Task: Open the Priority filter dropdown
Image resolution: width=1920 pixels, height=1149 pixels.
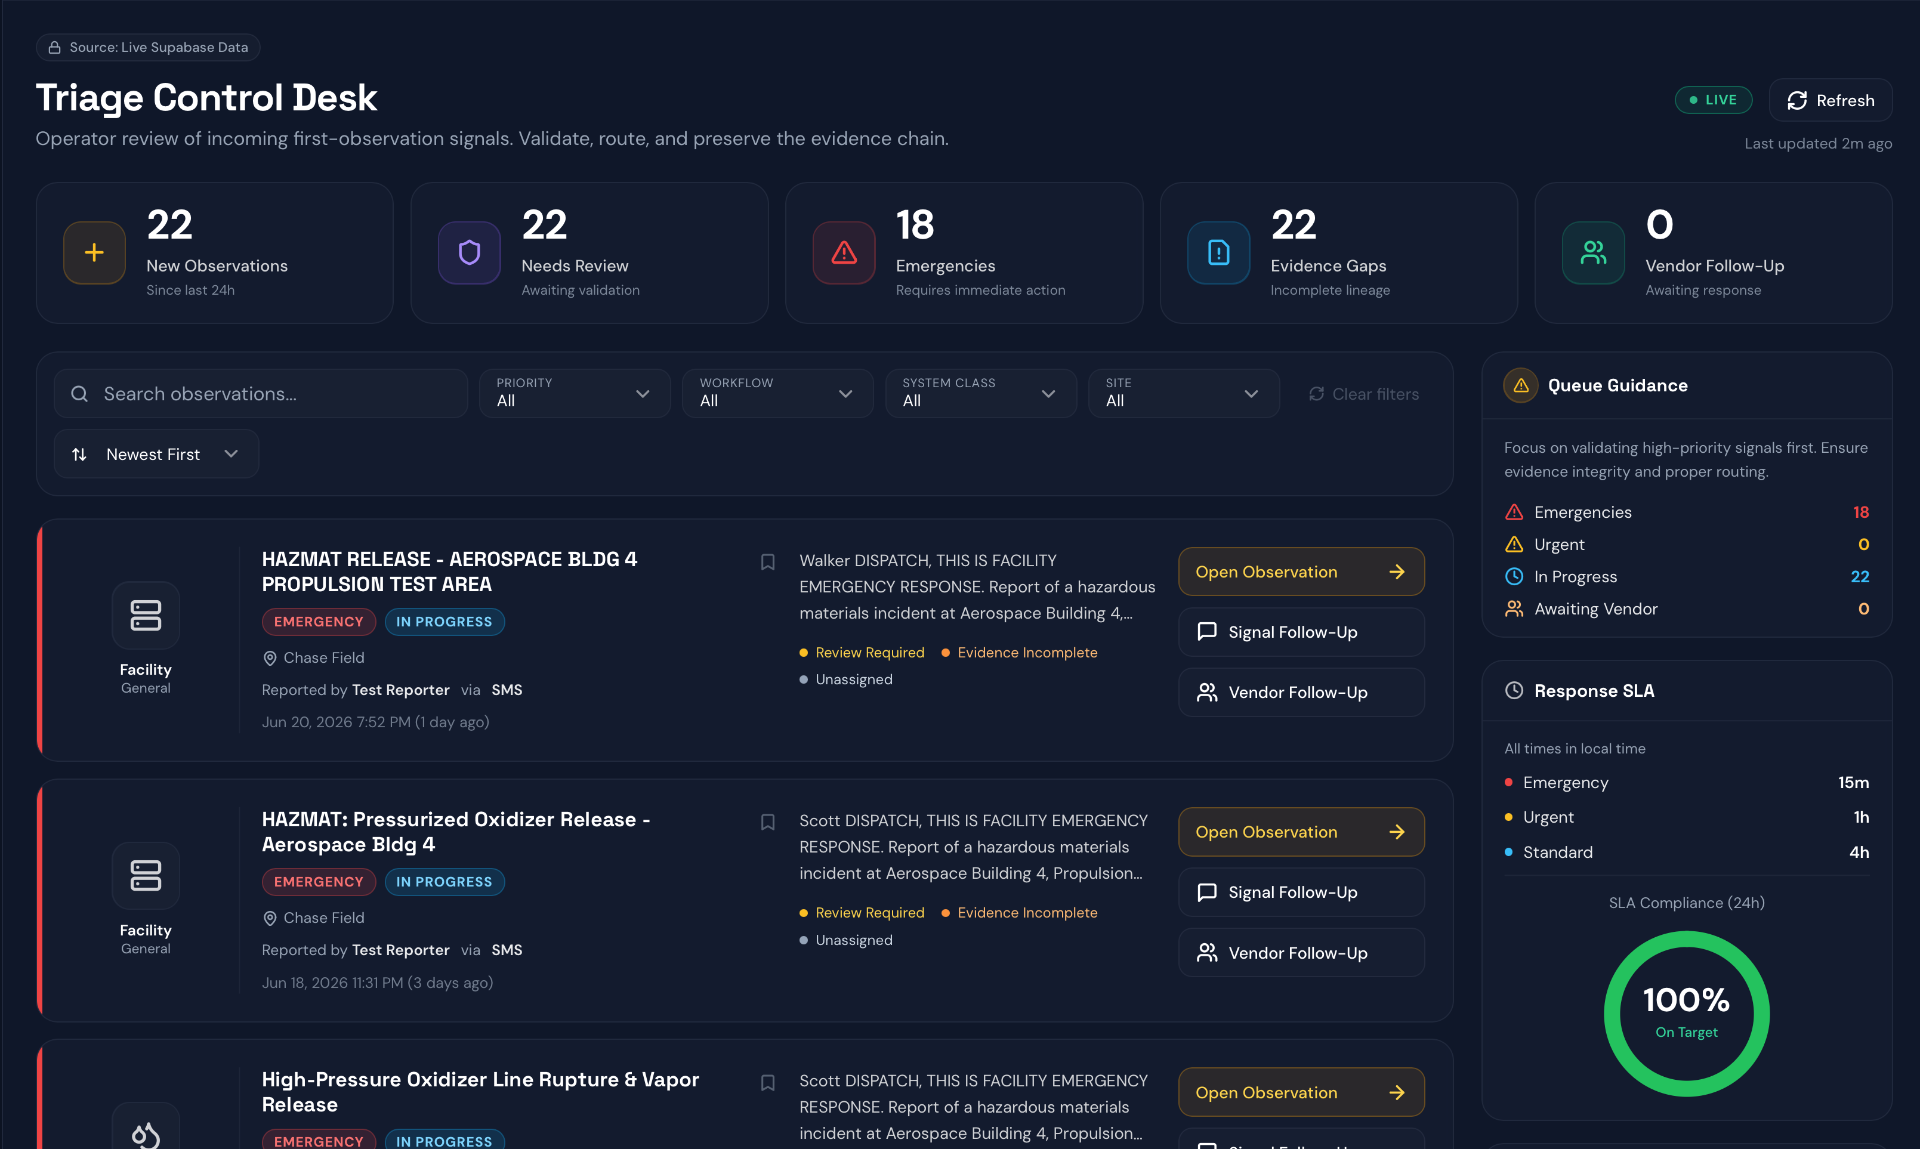Action: click(x=574, y=393)
